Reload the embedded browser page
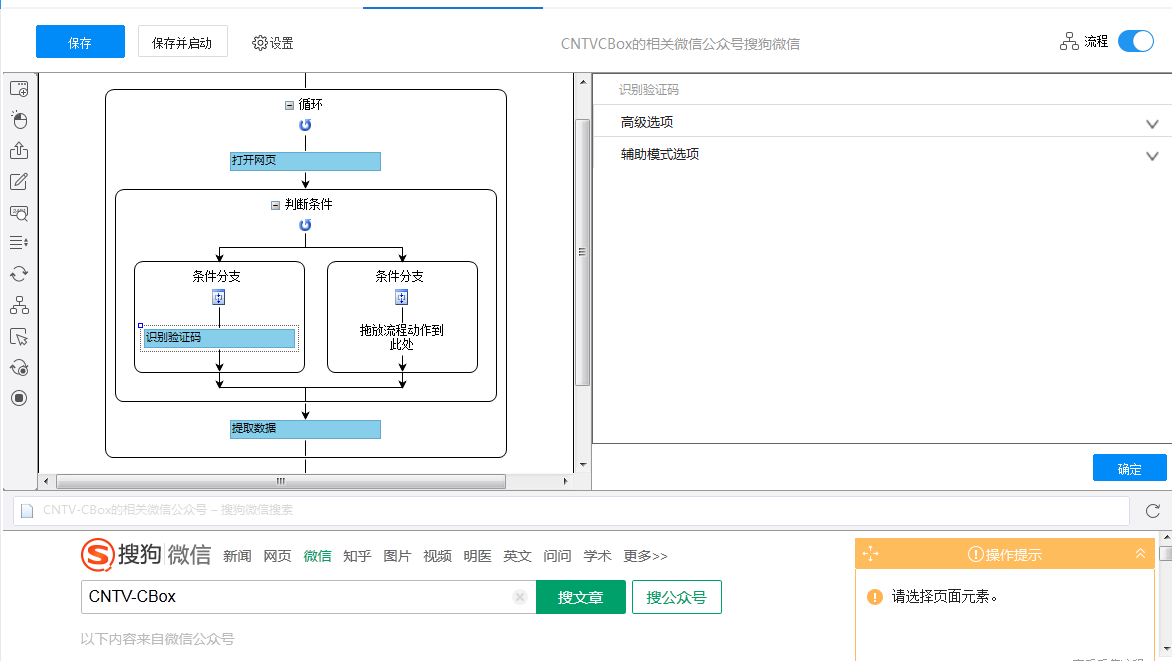The height and width of the screenshot is (661, 1172). click(x=1153, y=511)
